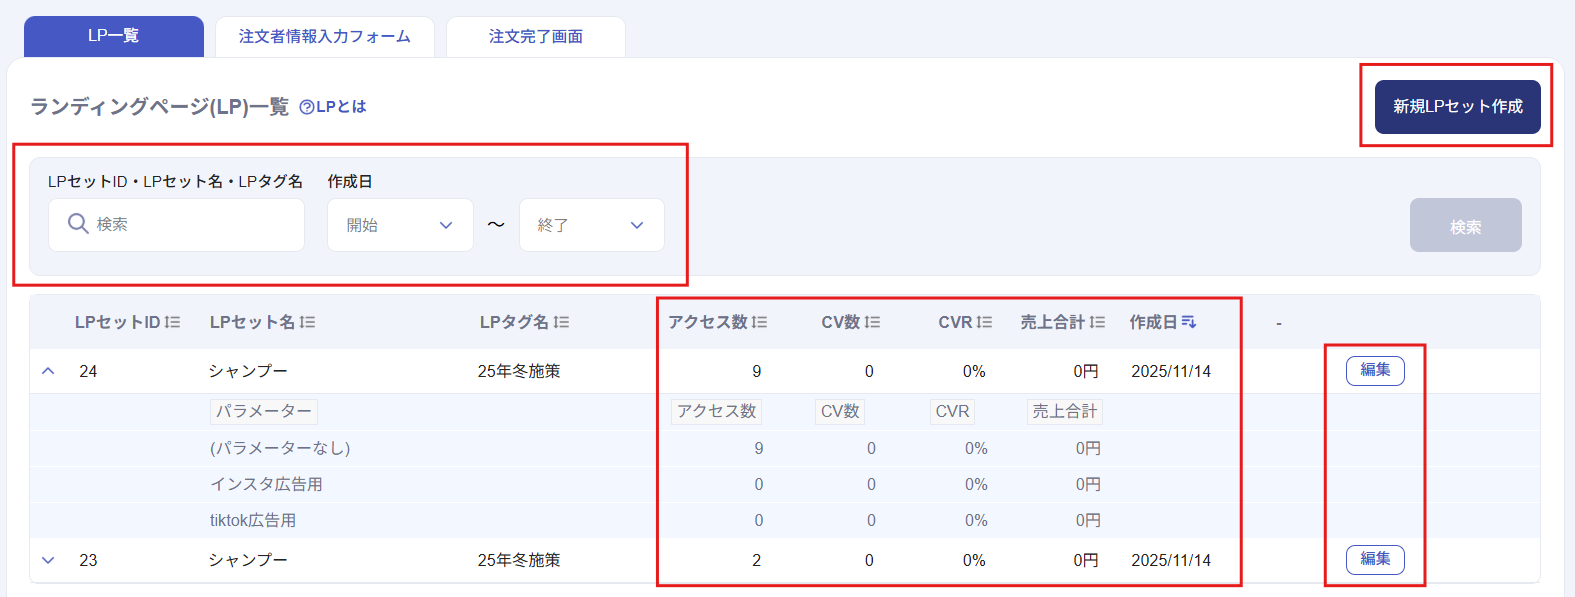
Task: Expand row 23 with the chevron
Action: pyautogui.click(x=48, y=560)
